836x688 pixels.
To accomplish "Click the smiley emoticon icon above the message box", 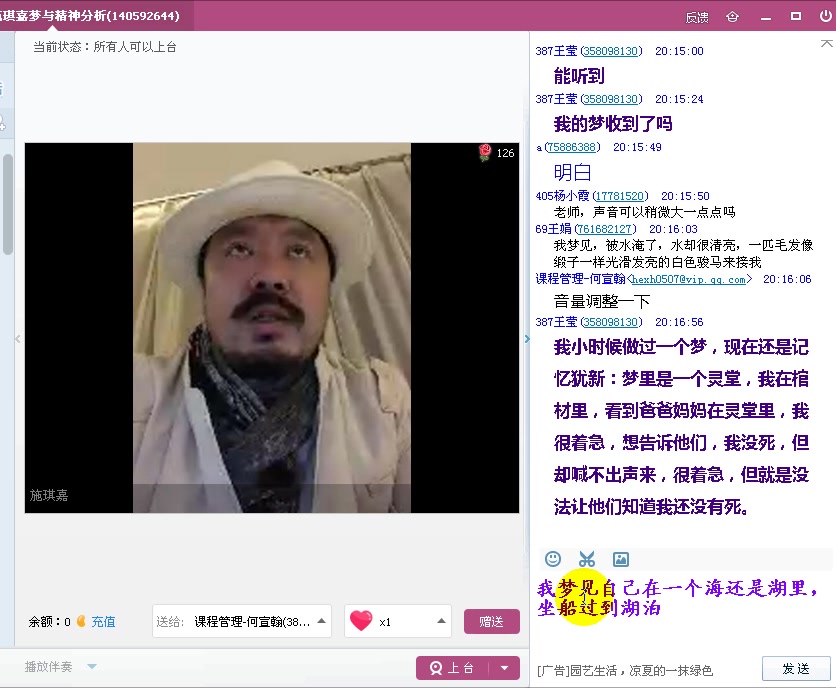I will (553, 559).
